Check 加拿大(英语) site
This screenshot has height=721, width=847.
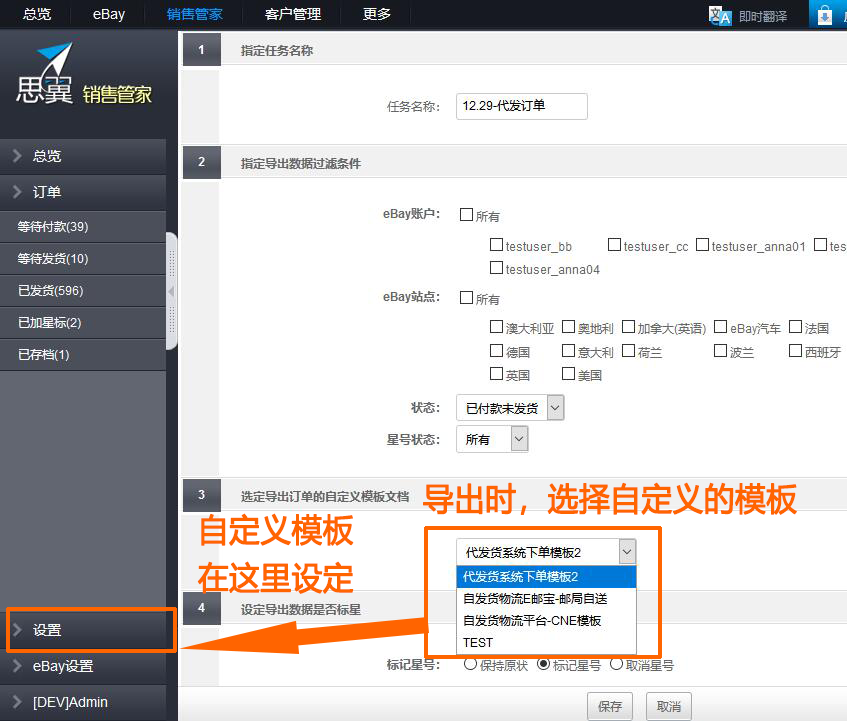(x=628, y=327)
